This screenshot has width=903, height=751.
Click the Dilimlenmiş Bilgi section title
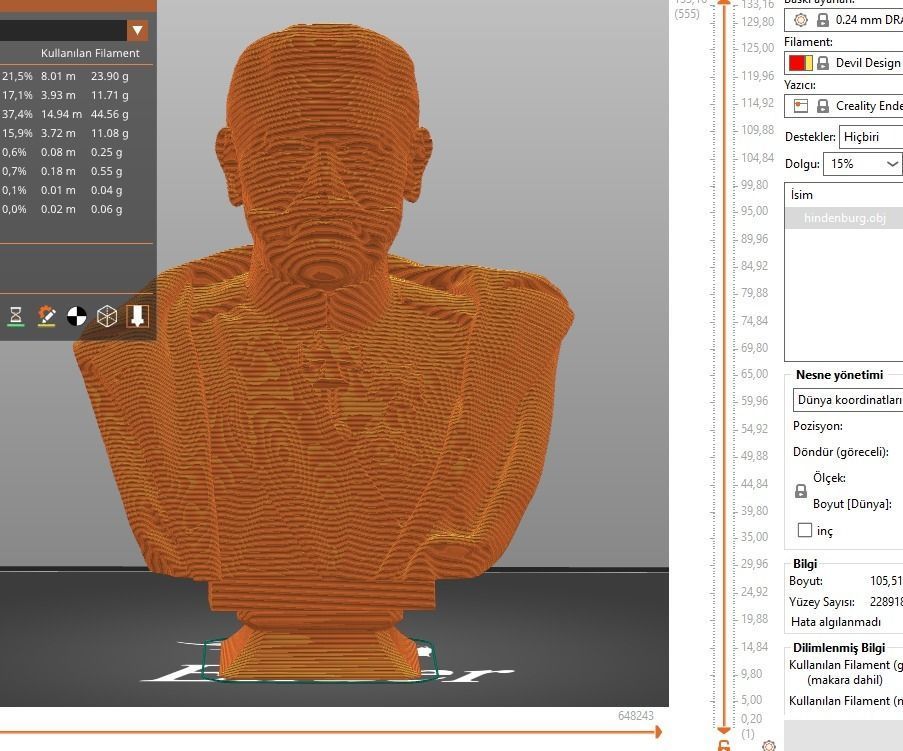838,648
